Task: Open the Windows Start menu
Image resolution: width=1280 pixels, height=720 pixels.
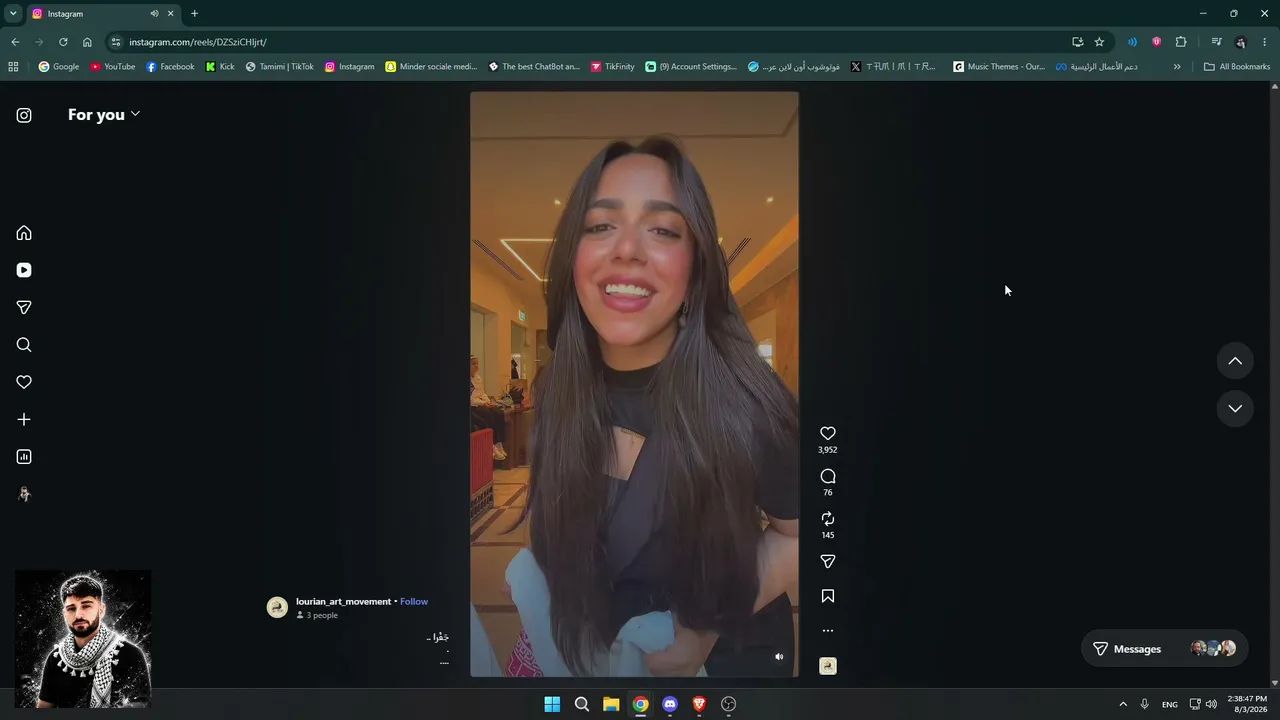Action: [552, 704]
